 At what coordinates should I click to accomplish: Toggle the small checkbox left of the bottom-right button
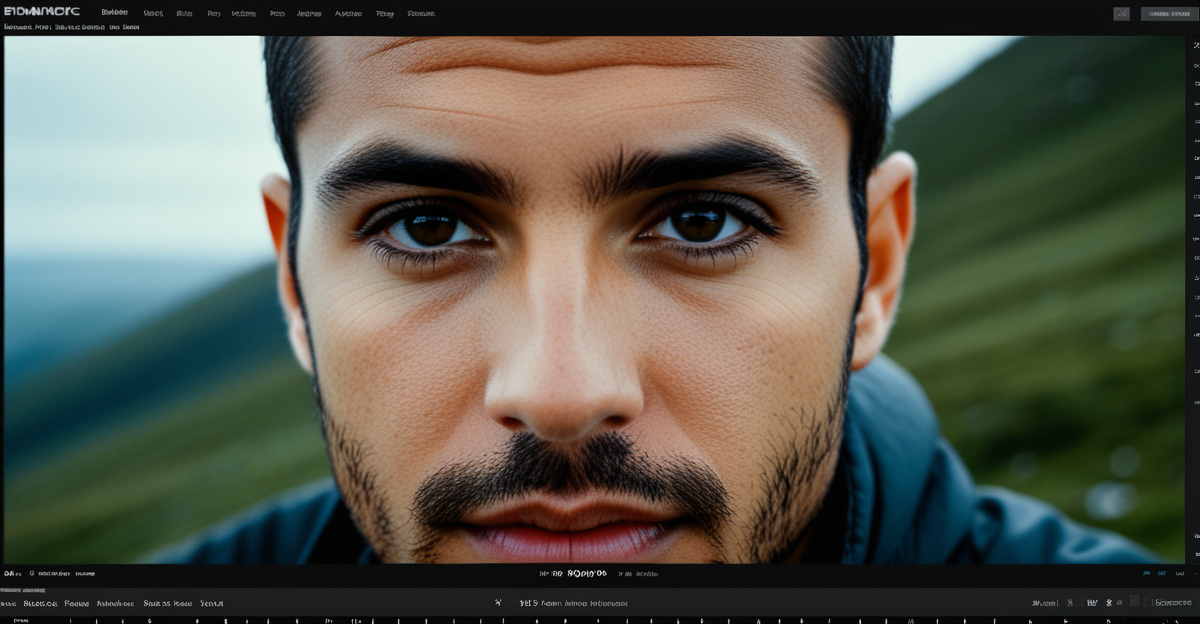[1147, 603]
